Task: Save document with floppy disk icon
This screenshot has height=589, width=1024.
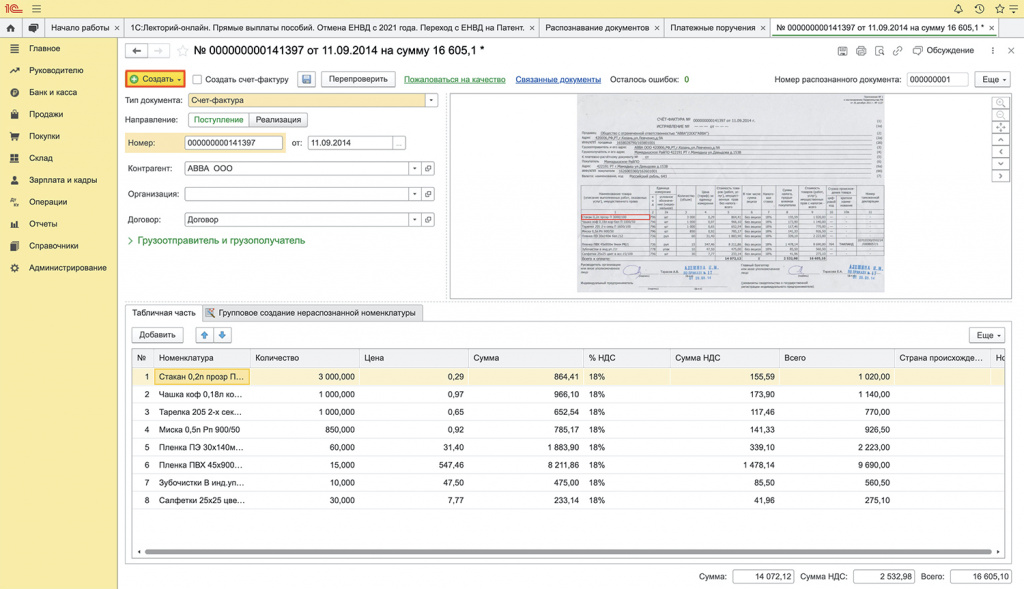Action: [x=306, y=79]
